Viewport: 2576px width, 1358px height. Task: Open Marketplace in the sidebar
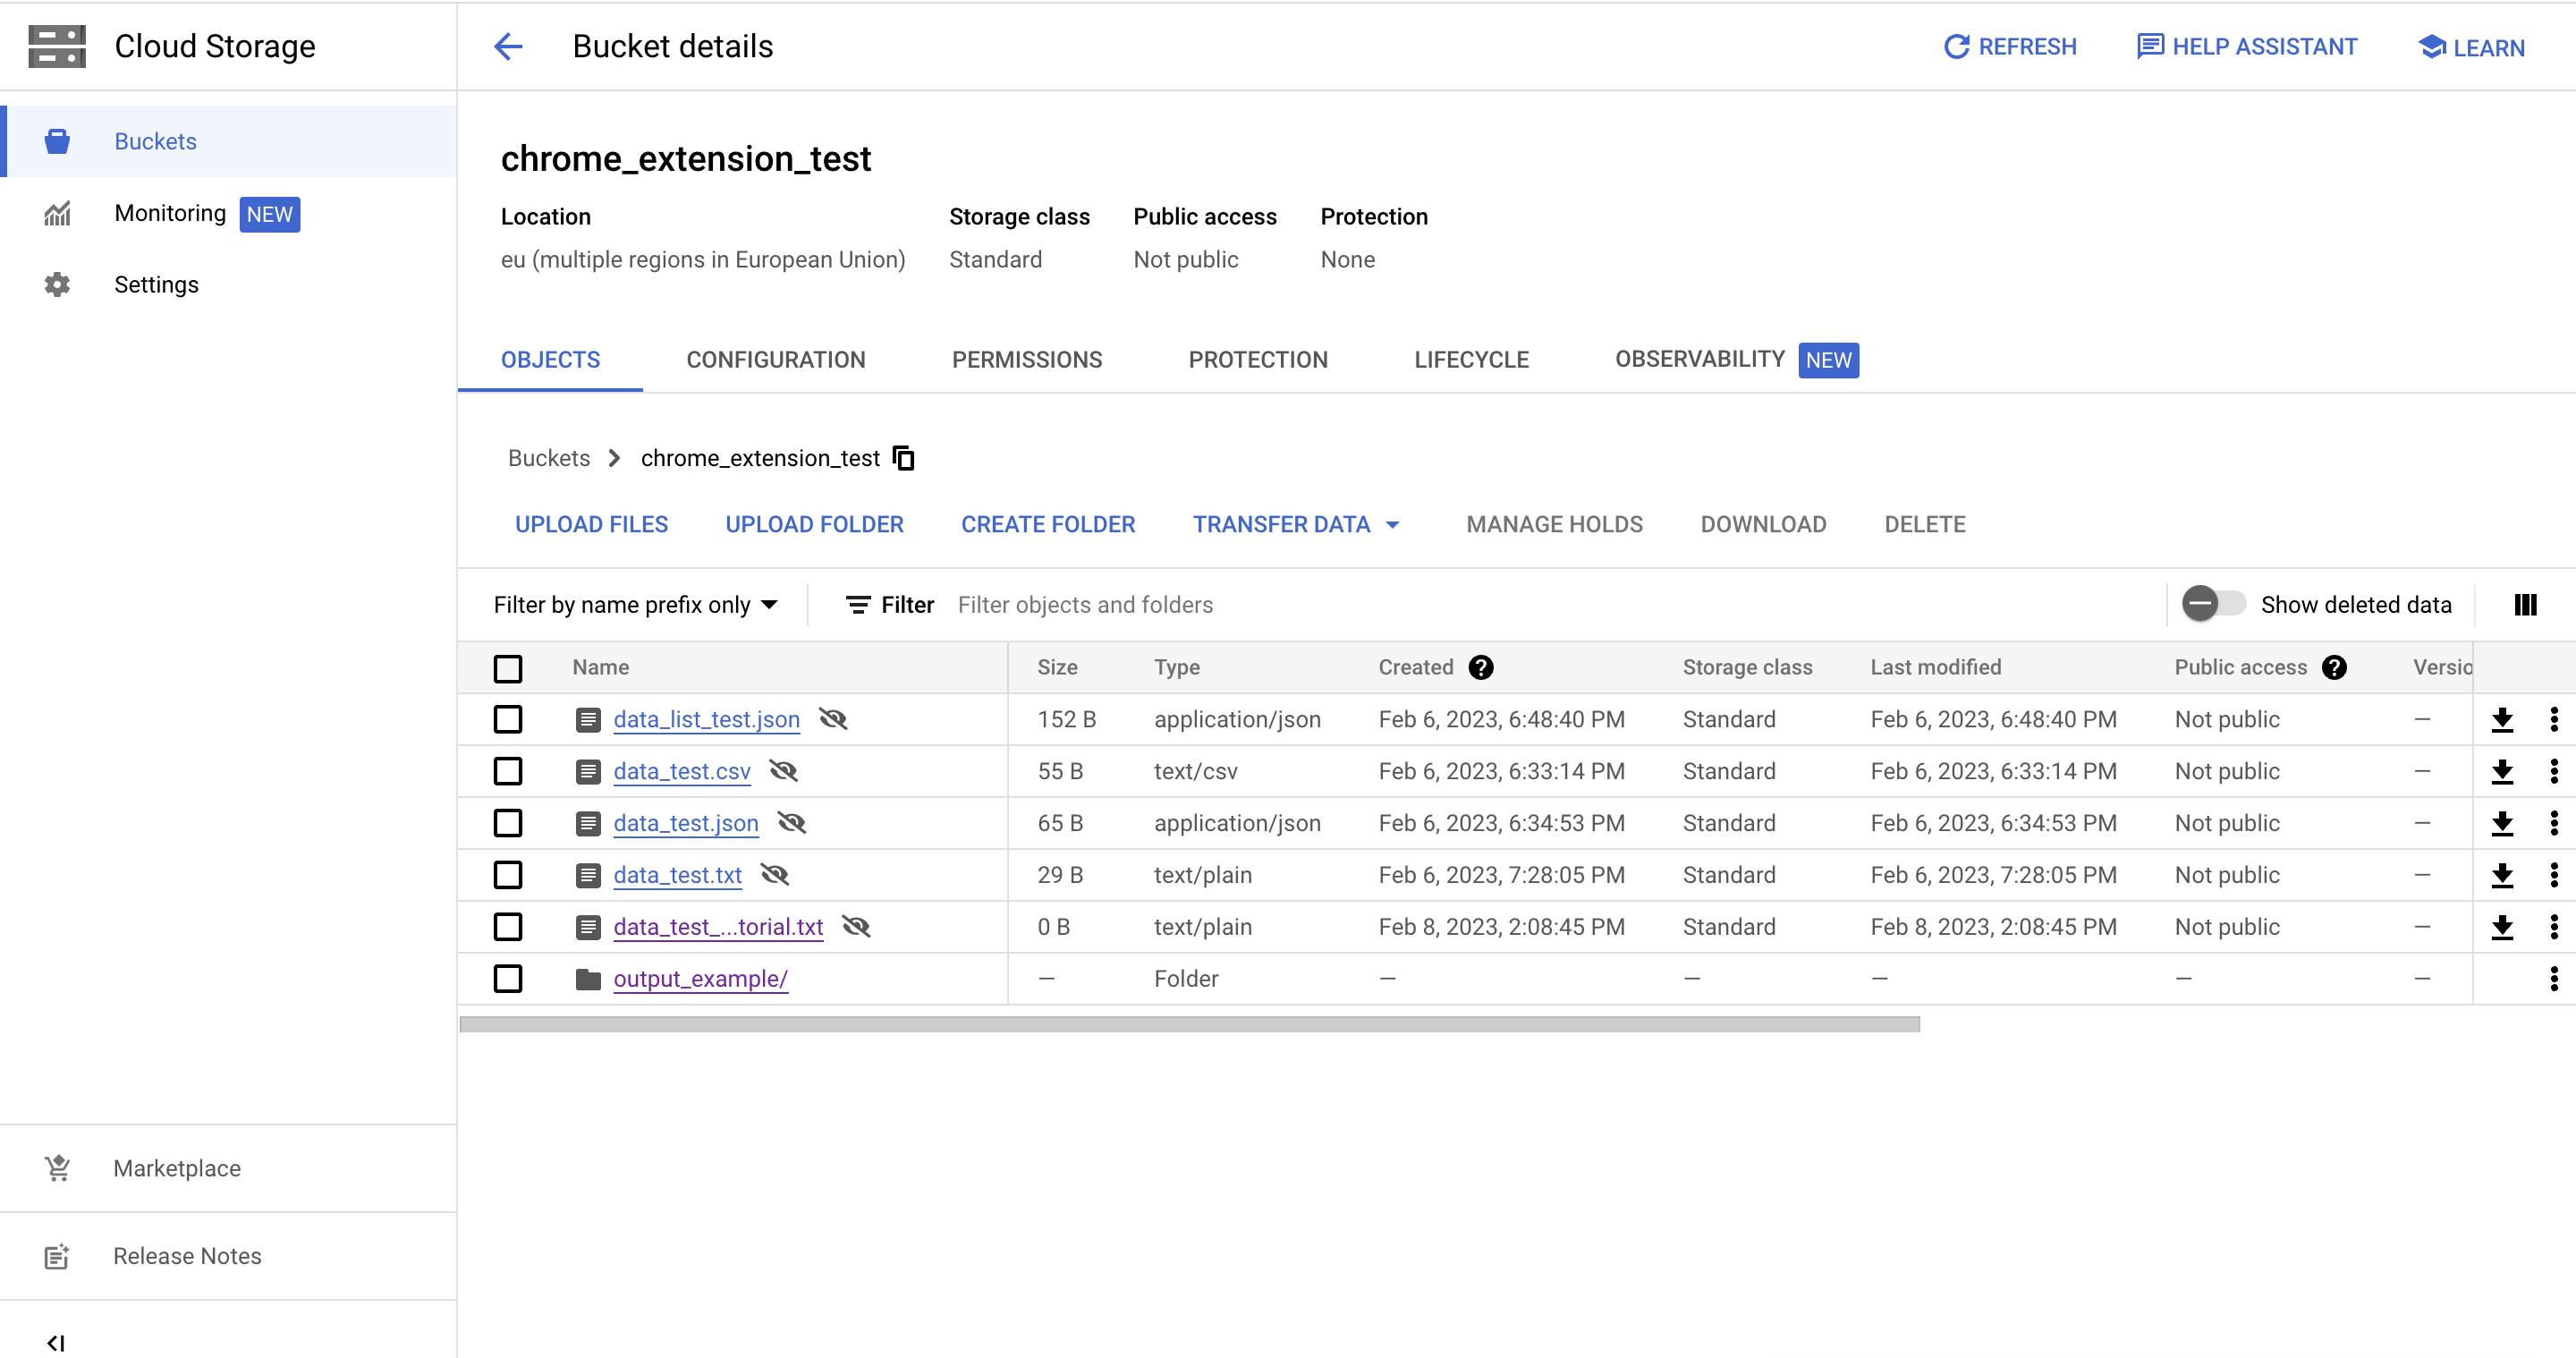(x=229, y=1168)
